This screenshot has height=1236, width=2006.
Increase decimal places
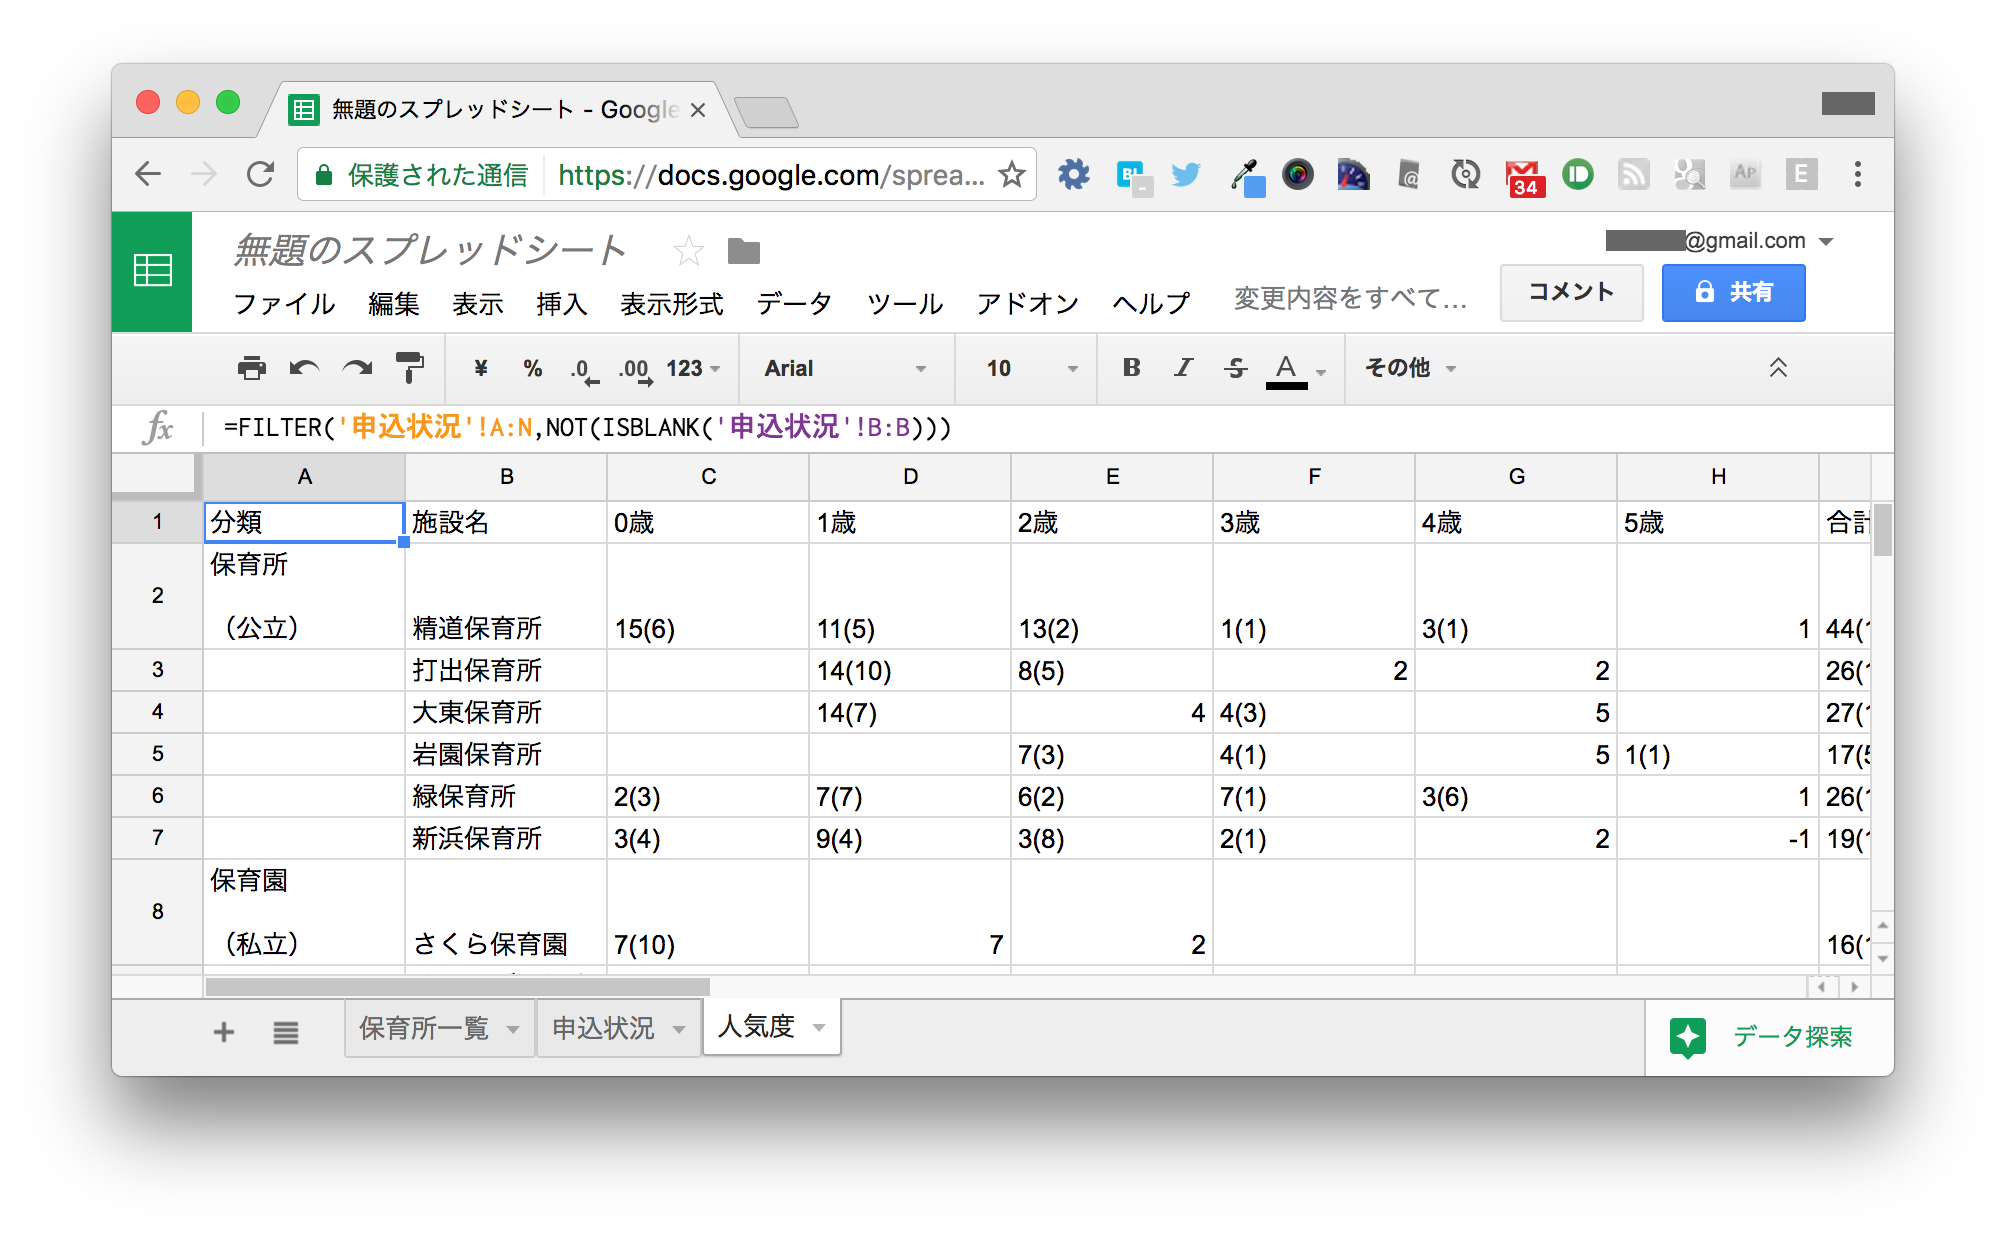pyautogui.click(x=635, y=370)
